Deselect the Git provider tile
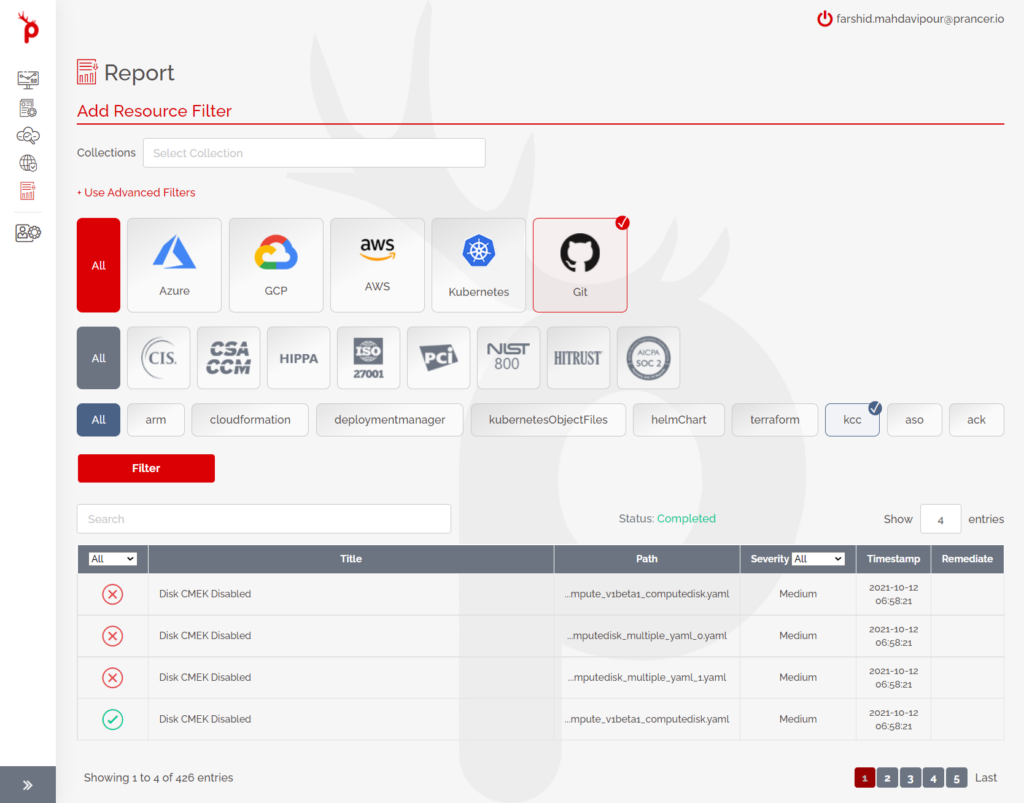Screen dimensions: 1024x803 [x=580, y=264]
